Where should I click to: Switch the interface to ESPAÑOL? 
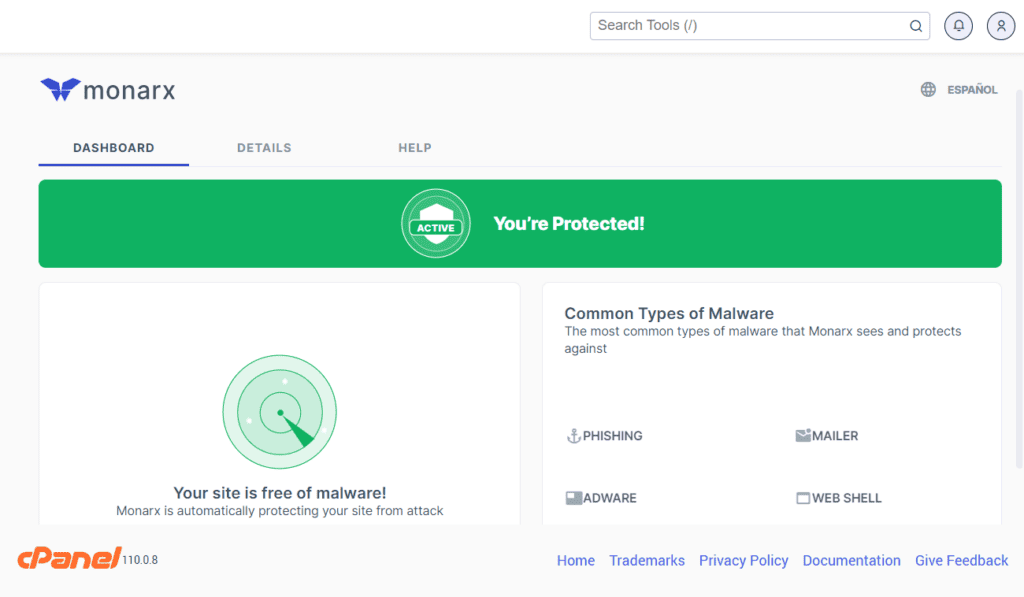[972, 89]
